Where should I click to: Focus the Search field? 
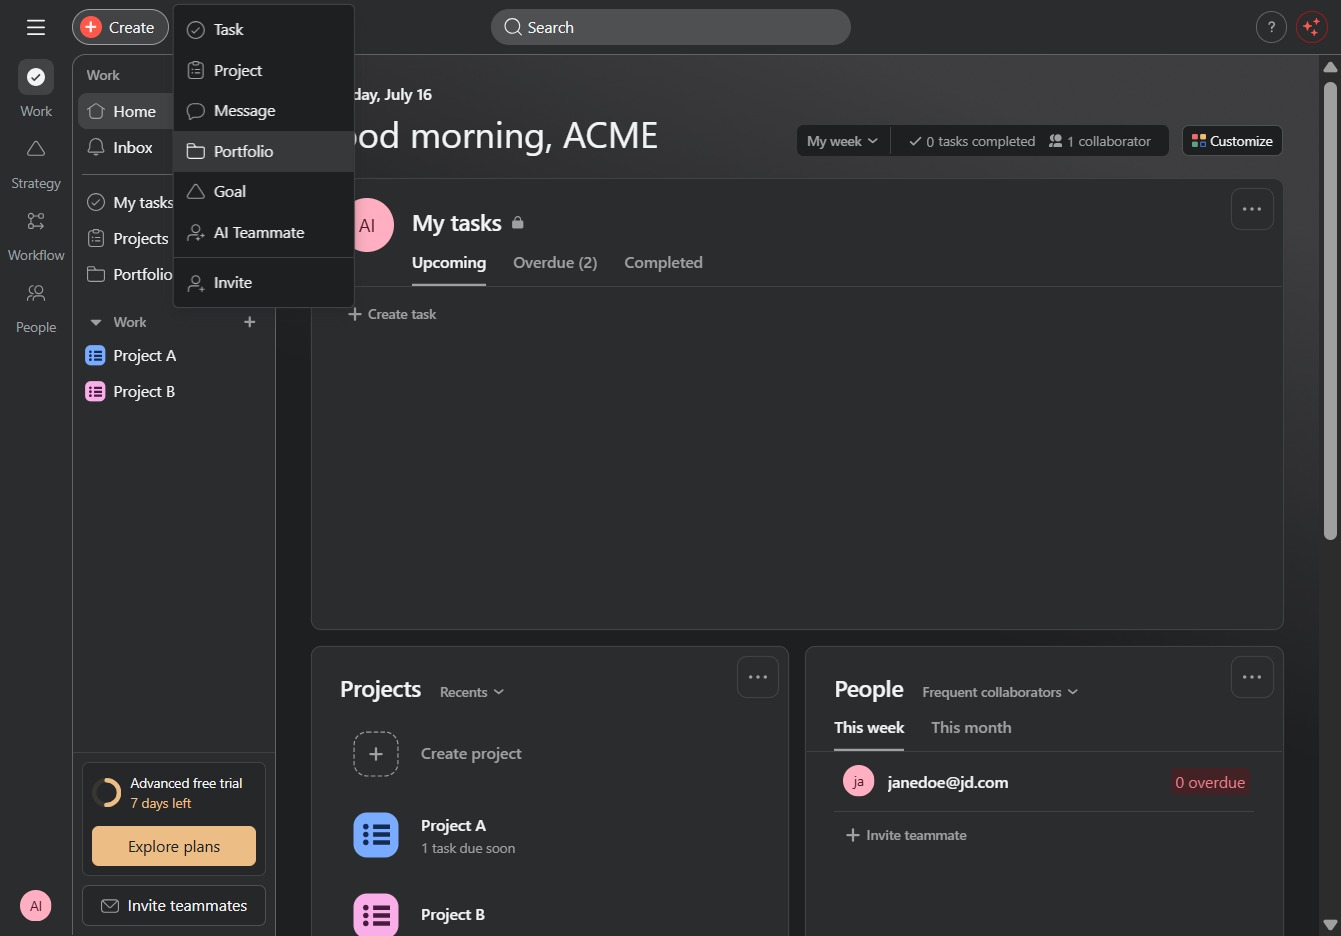tap(671, 27)
